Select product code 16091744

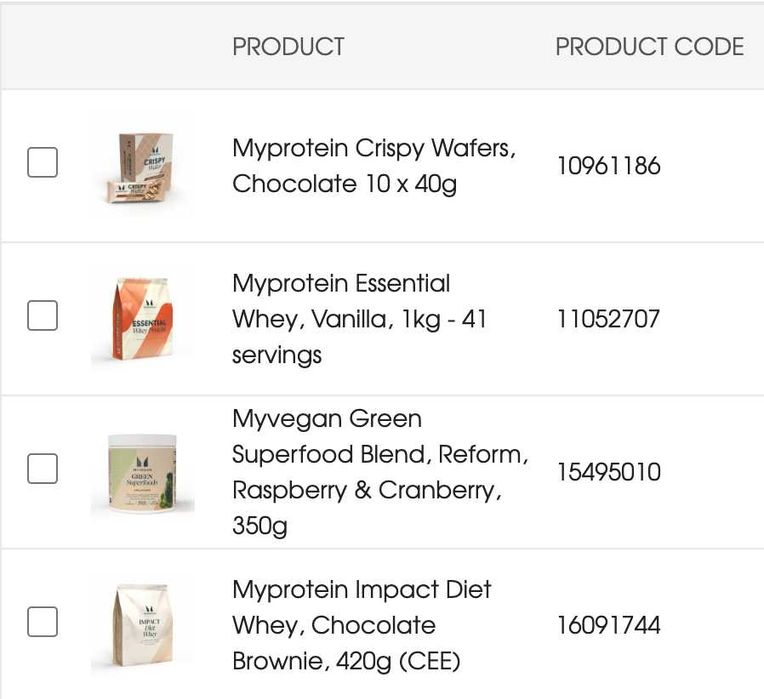pyautogui.click(x=608, y=625)
